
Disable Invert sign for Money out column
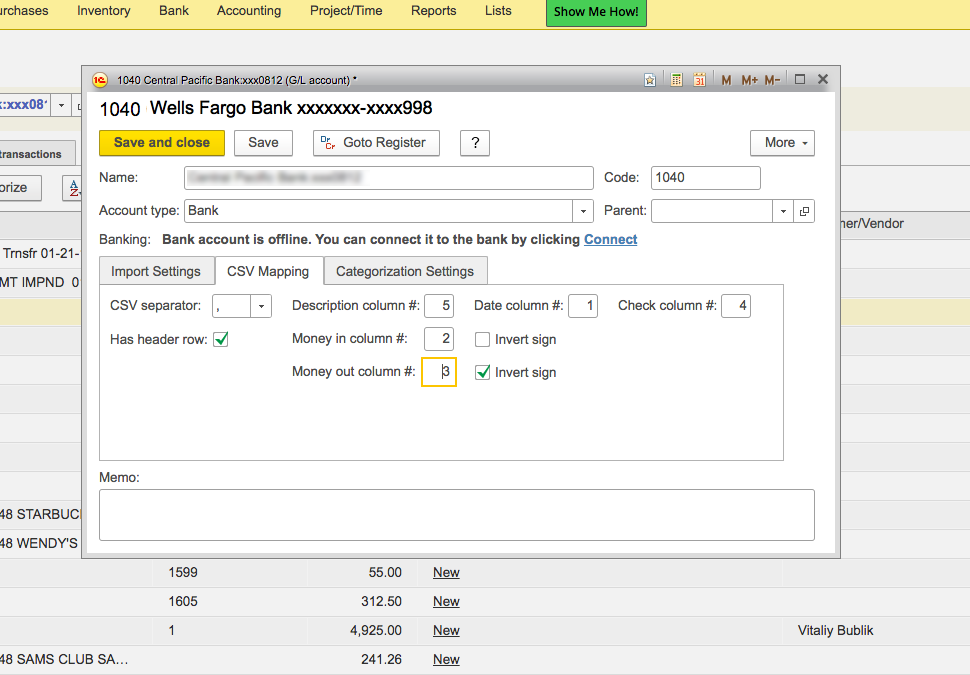point(483,372)
